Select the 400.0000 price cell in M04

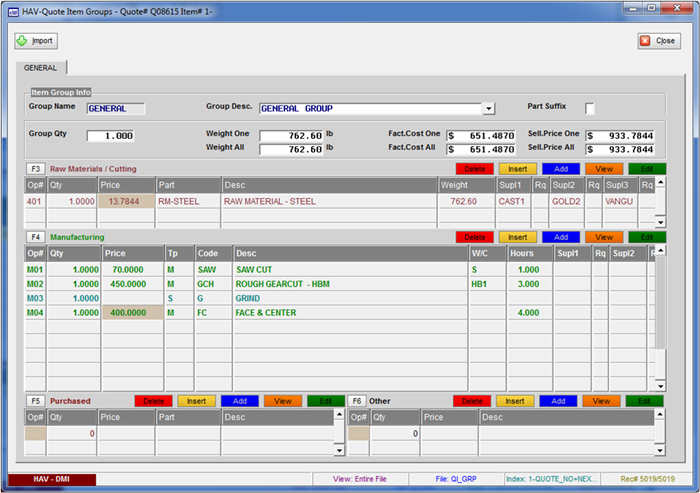[133, 313]
